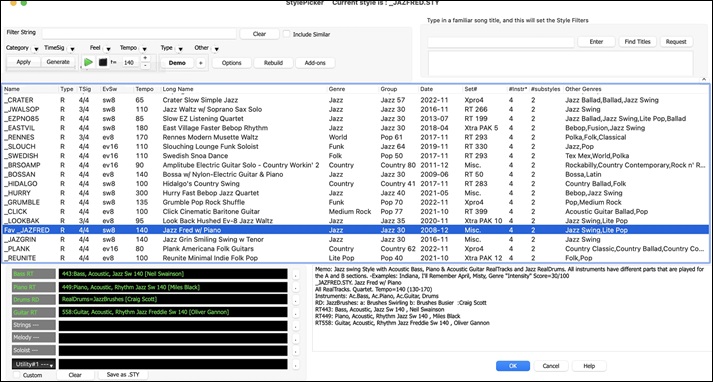
Task: Select the Guitar RT track label
Action: [34, 312]
